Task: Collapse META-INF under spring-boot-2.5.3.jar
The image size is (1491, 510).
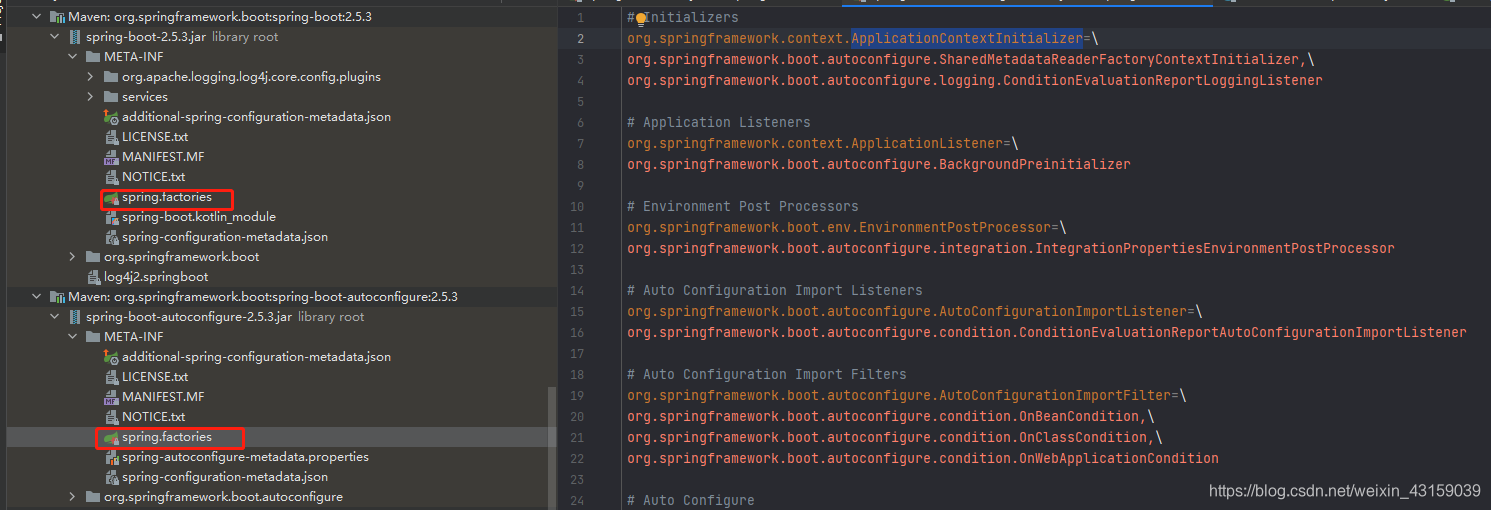Action: coord(73,57)
